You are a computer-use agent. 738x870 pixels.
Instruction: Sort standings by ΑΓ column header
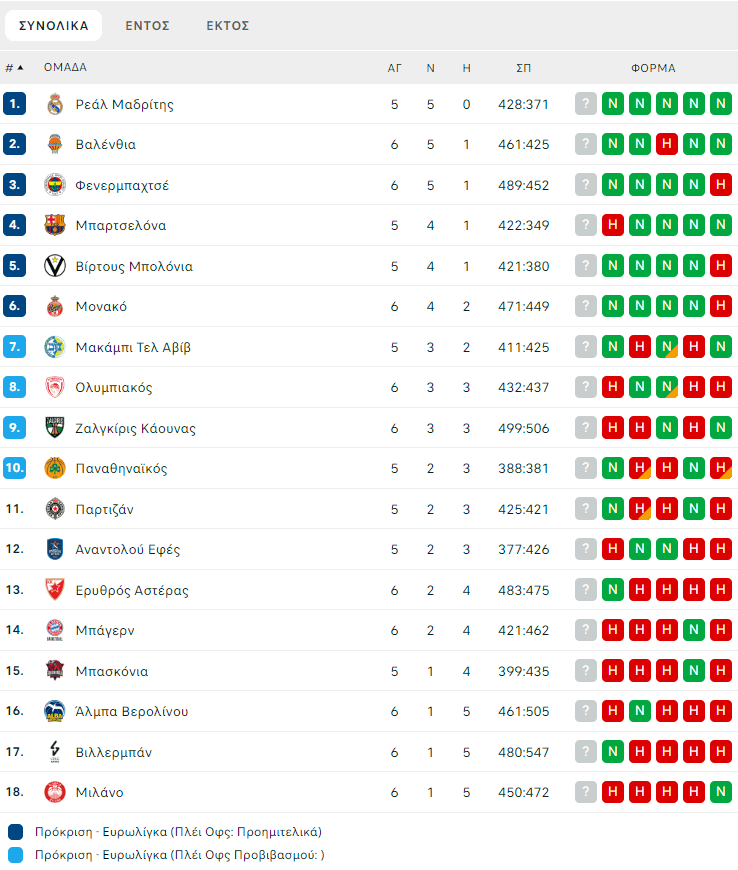pos(395,68)
